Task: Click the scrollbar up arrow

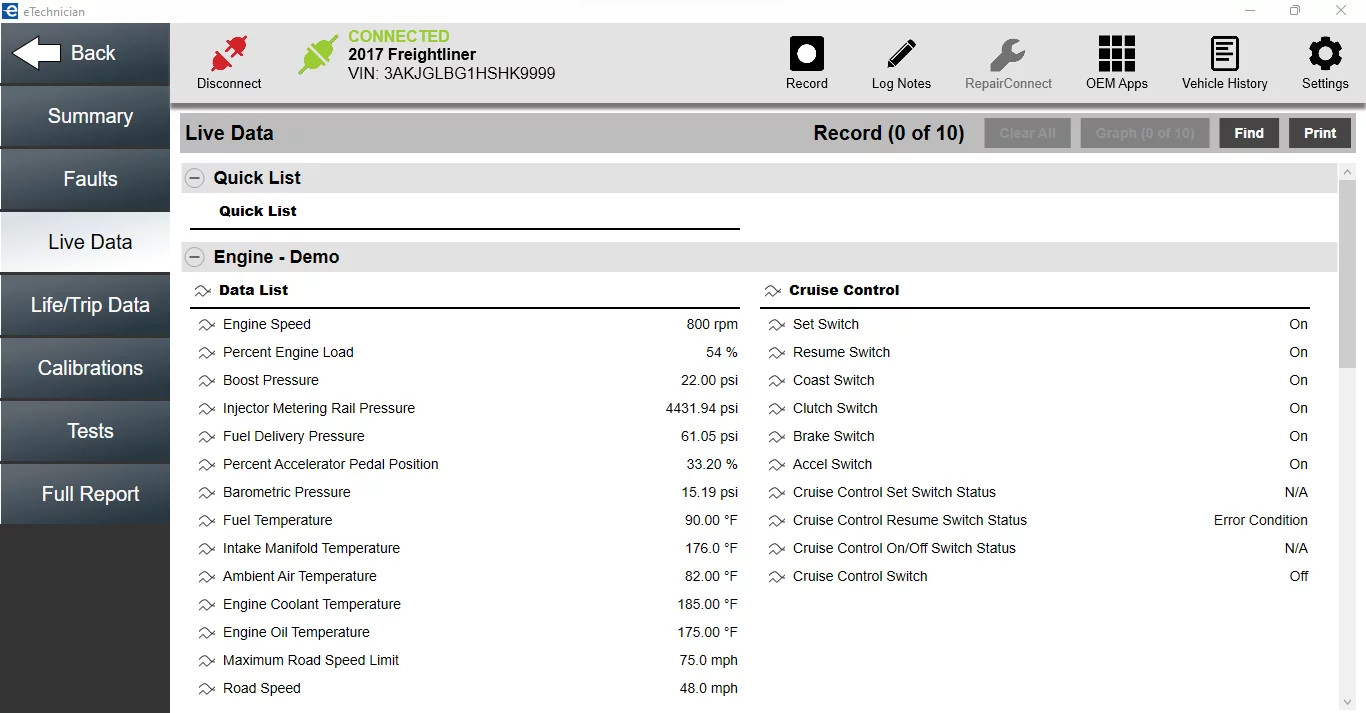Action: (x=1347, y=172)
